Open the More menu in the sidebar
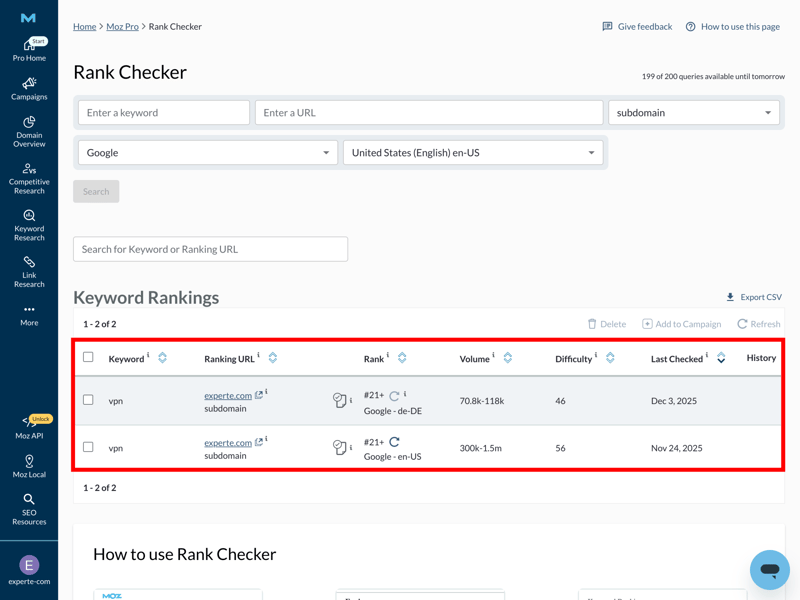800x600 pixels. (x=29, y=315)
